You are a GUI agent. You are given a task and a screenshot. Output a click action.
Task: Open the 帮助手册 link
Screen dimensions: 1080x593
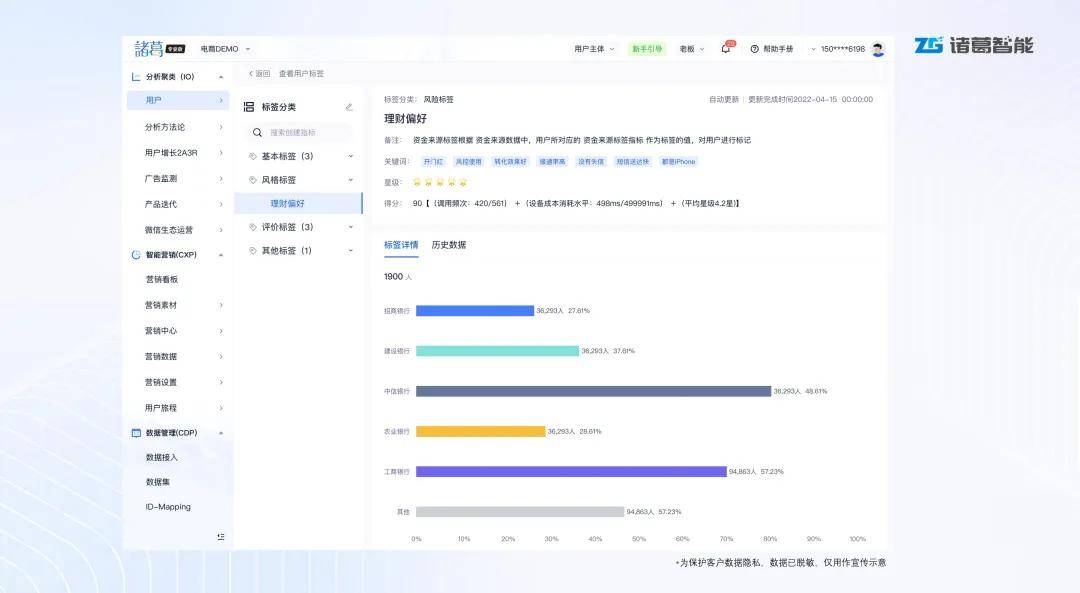(x=778, y=49)
